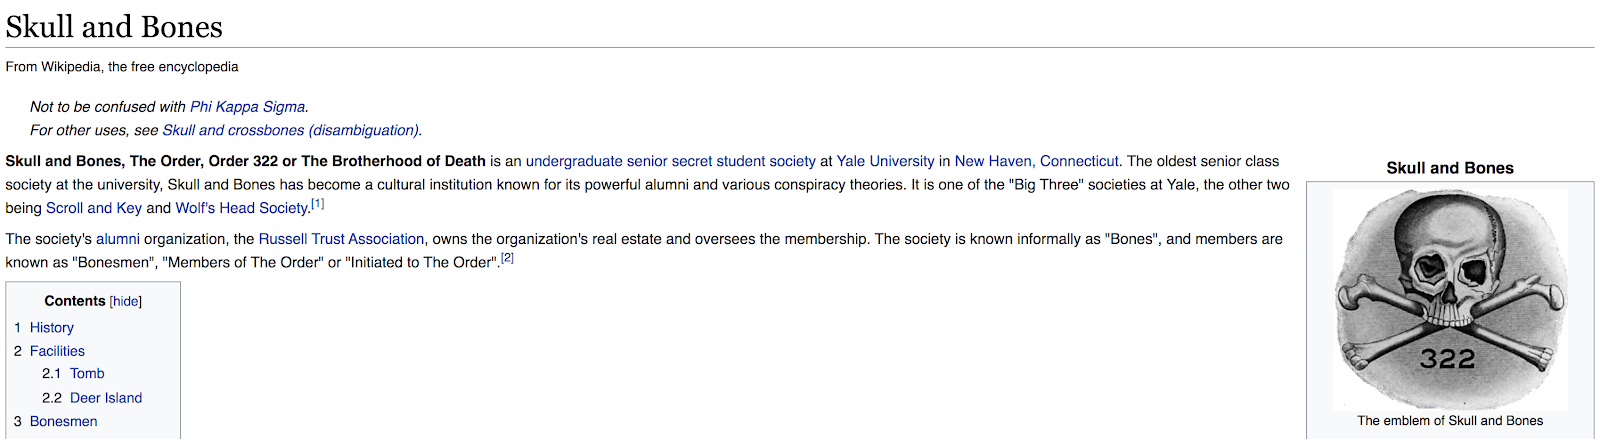The image size is (1600, 439).
Task: Open the Phi Kappa Sigma link
Action: (248, 107)
